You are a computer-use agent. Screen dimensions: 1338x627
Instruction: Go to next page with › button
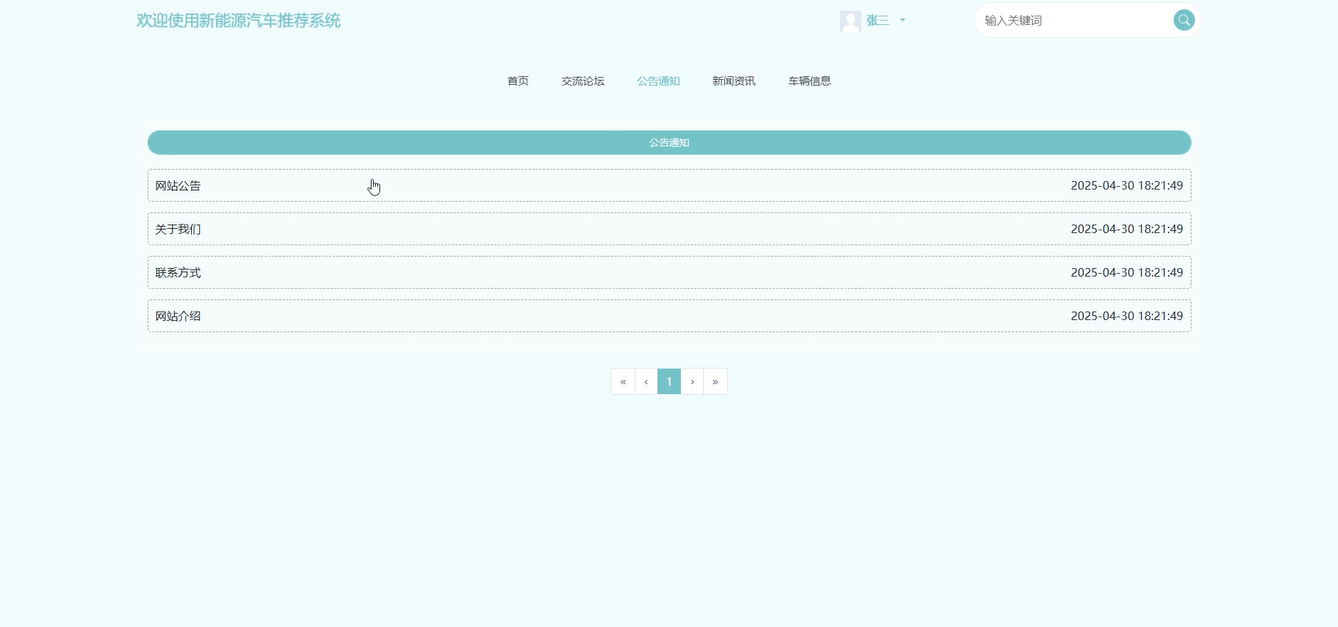(692, 381)
